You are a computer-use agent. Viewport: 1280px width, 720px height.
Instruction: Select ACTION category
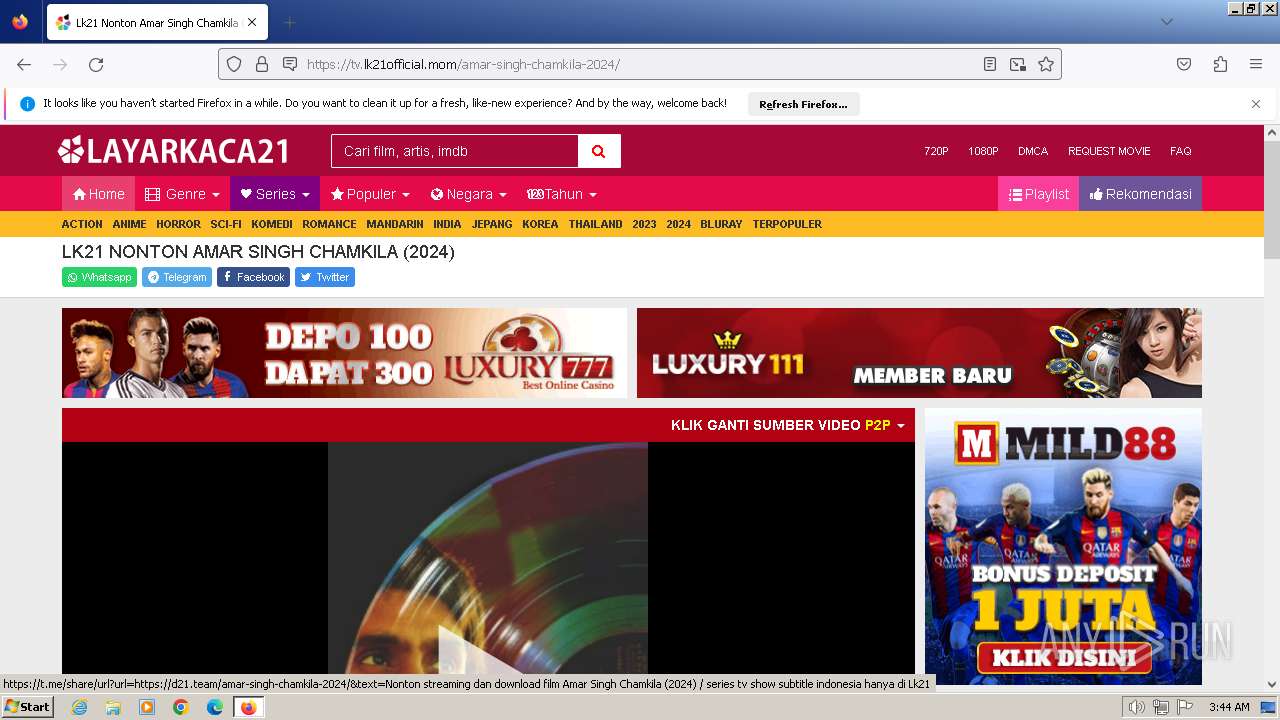tap(82, 224)
